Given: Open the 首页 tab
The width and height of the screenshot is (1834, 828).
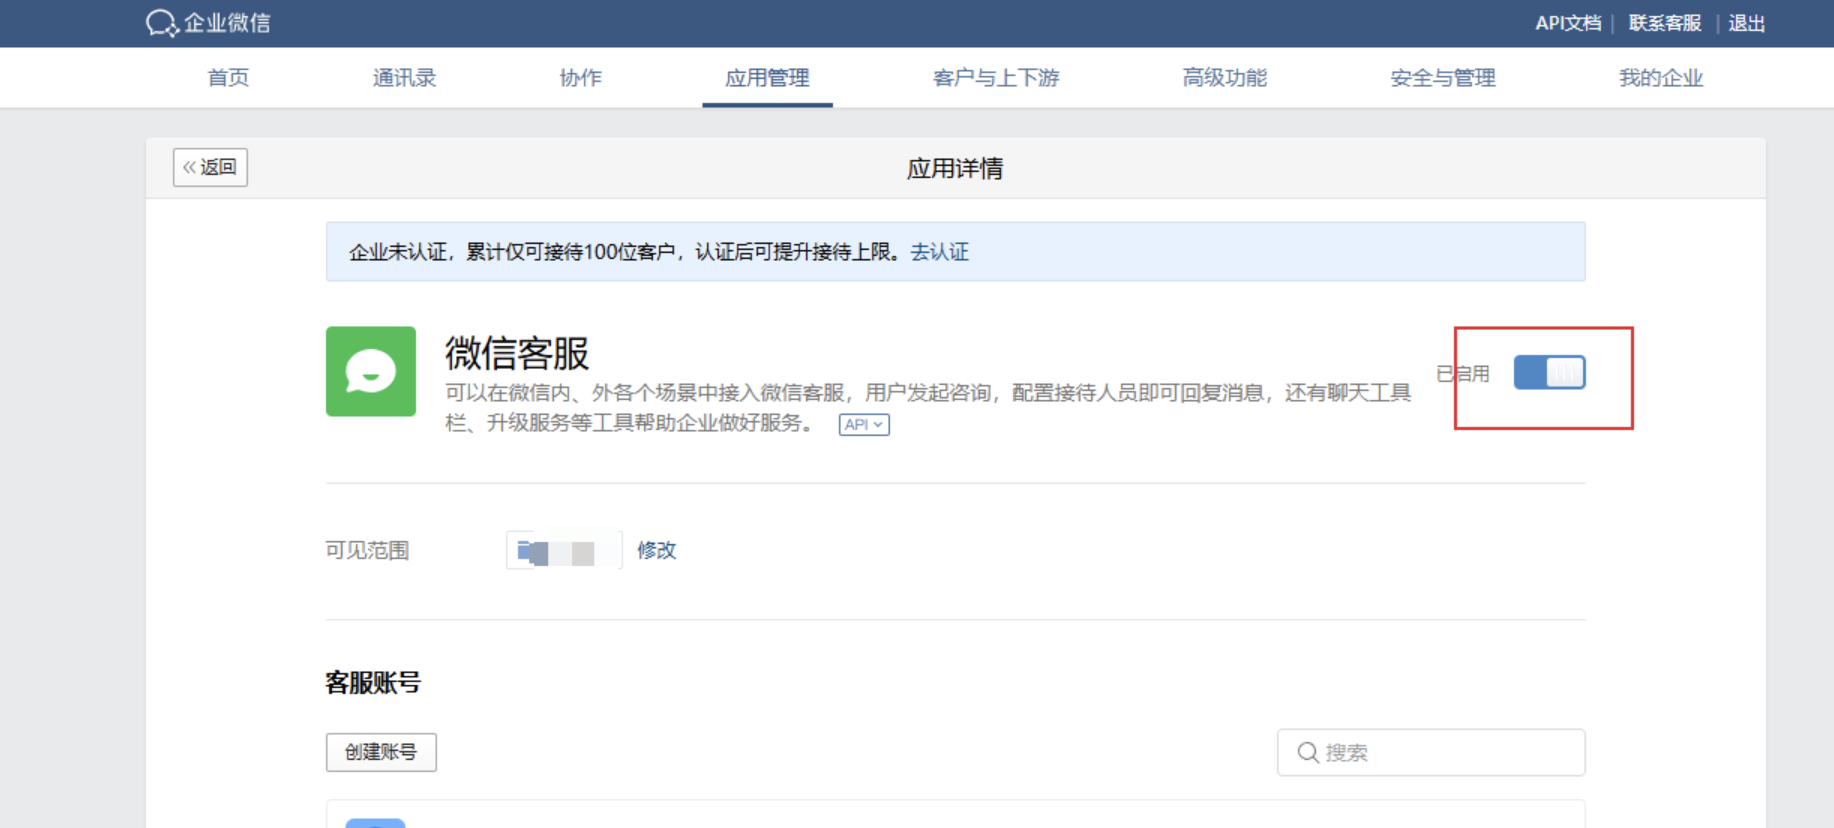Looking at the screenshot, I should pyautogui.click(x=228, y=78).
